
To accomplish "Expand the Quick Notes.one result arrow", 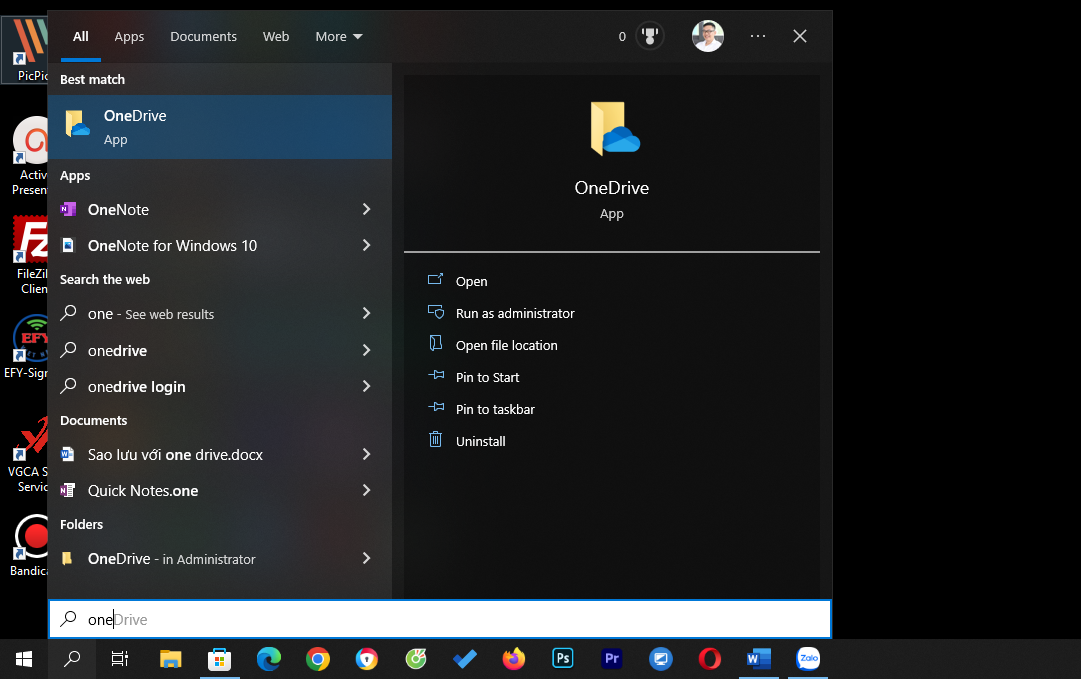I will (367, 489).
